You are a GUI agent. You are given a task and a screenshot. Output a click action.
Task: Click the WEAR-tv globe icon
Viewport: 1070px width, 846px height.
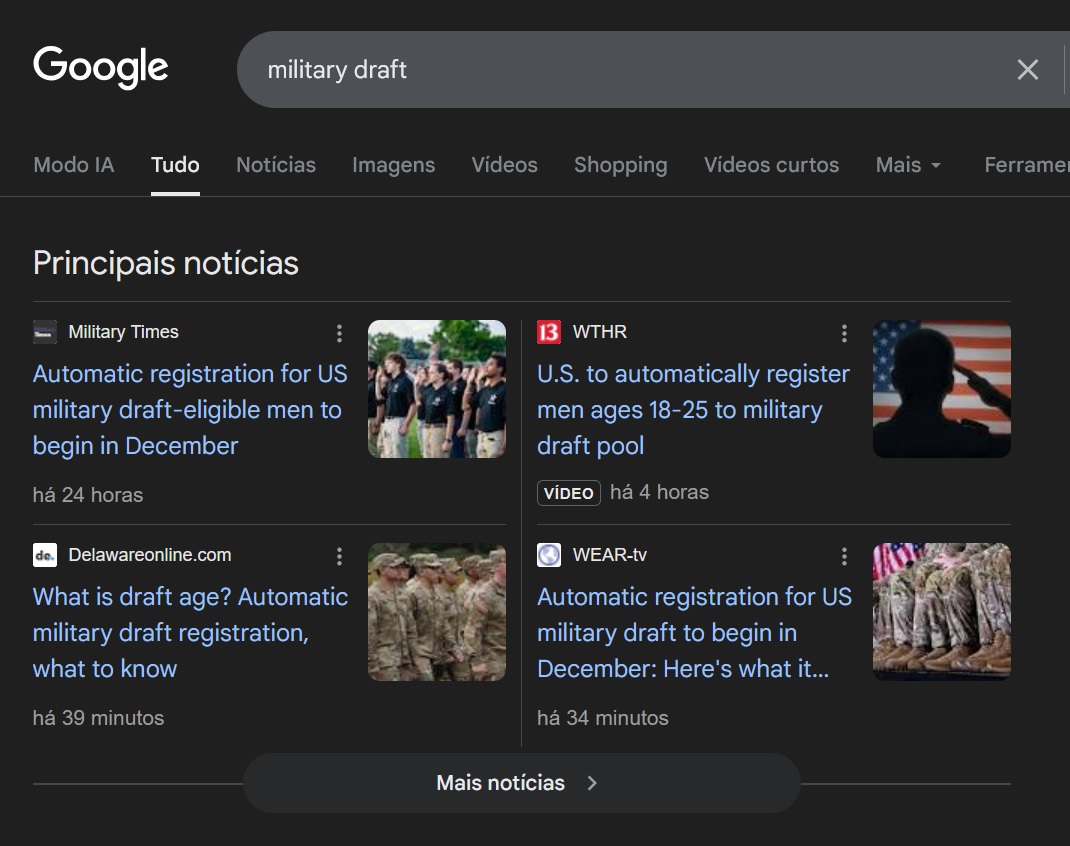[x=549, y=555]
